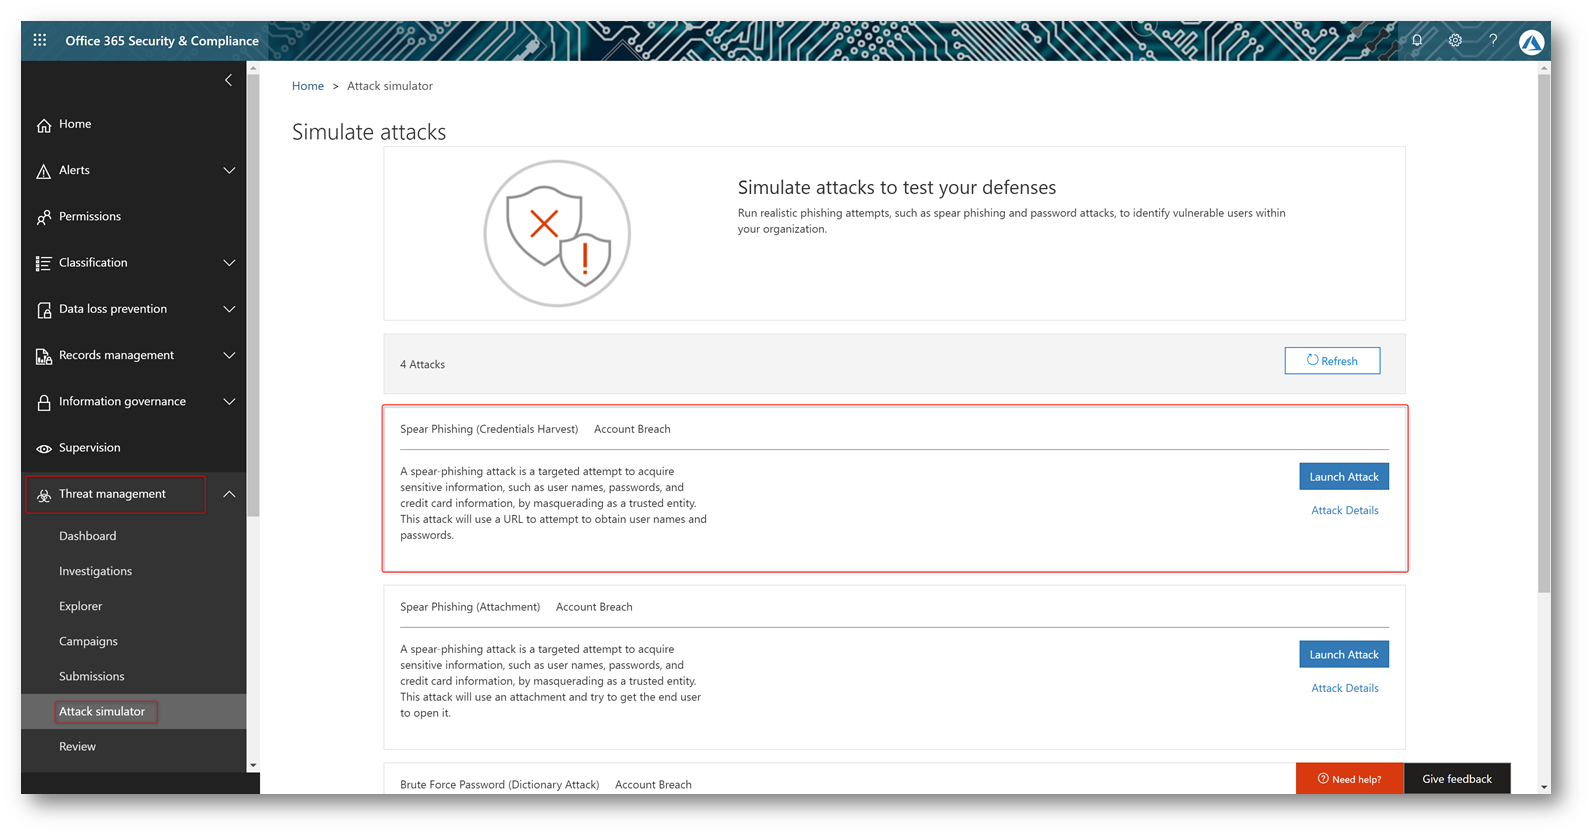View Attack Details for Credentials Harvest

1345,510
